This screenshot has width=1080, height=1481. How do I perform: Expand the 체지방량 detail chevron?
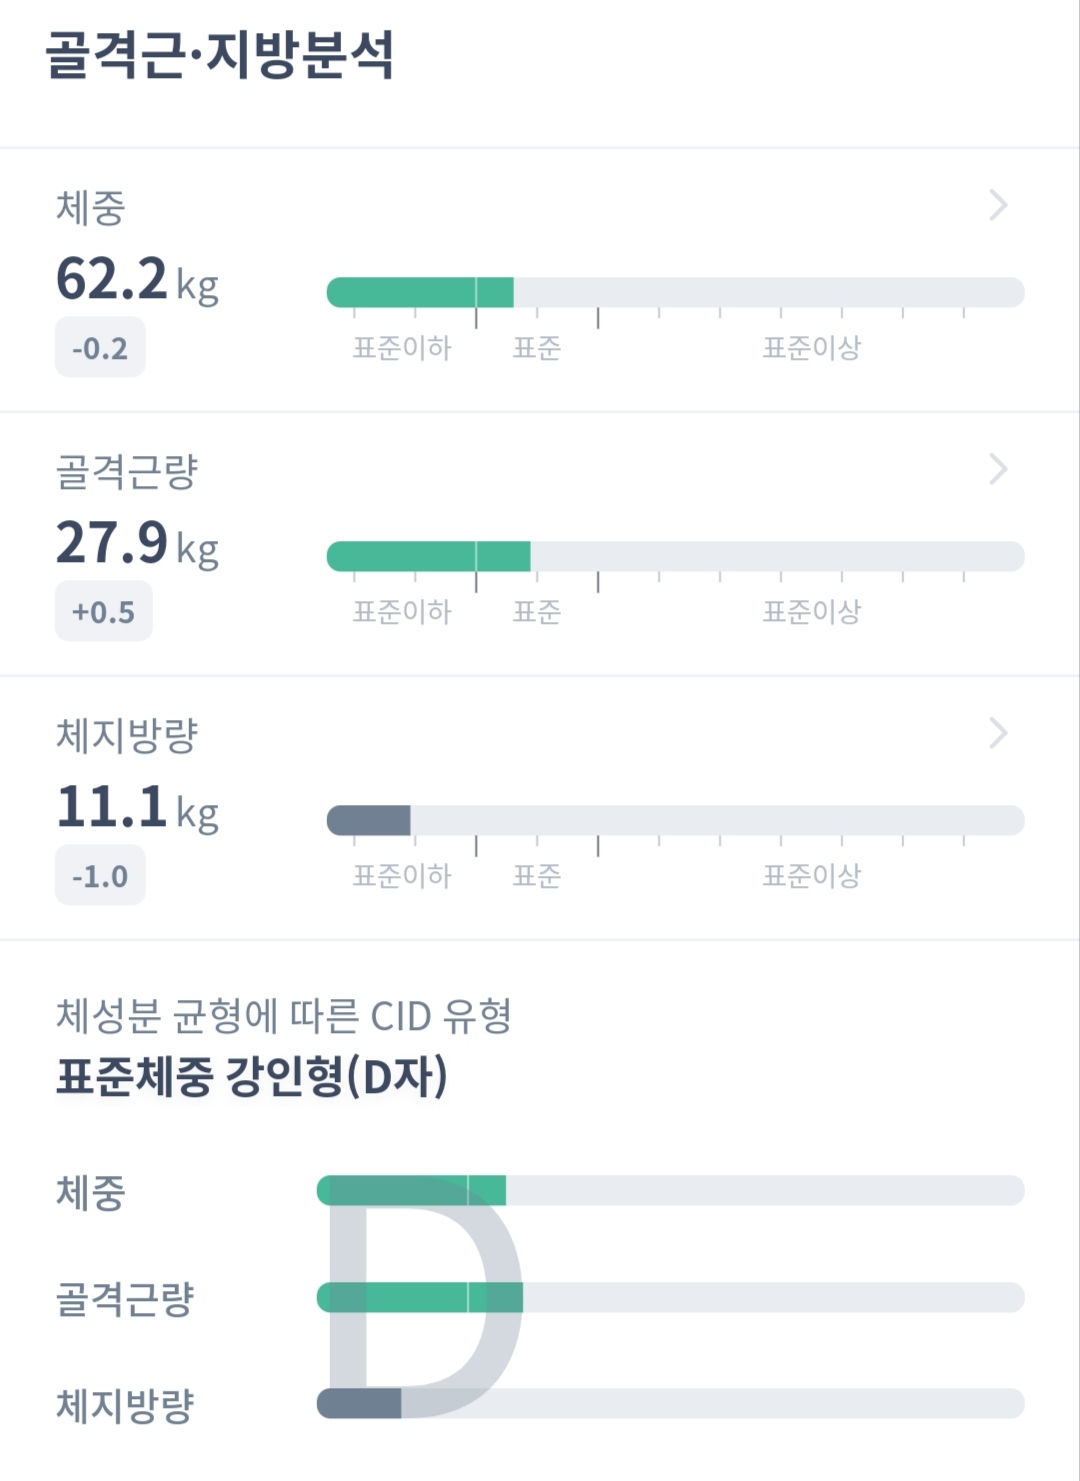(x=998, y=733)
